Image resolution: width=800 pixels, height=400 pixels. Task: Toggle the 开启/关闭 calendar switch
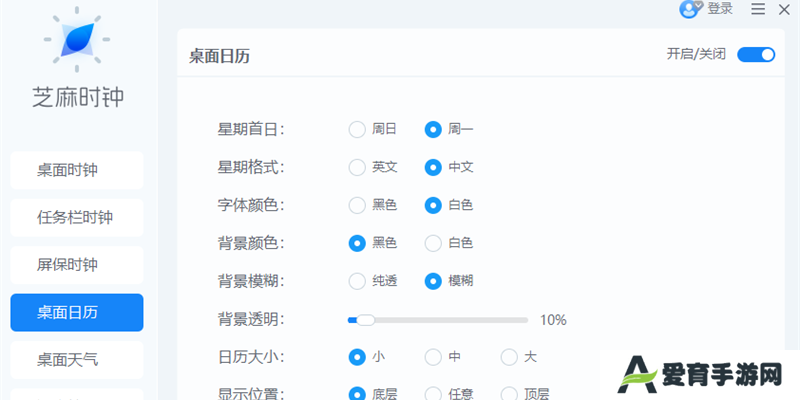pos(756,55)
